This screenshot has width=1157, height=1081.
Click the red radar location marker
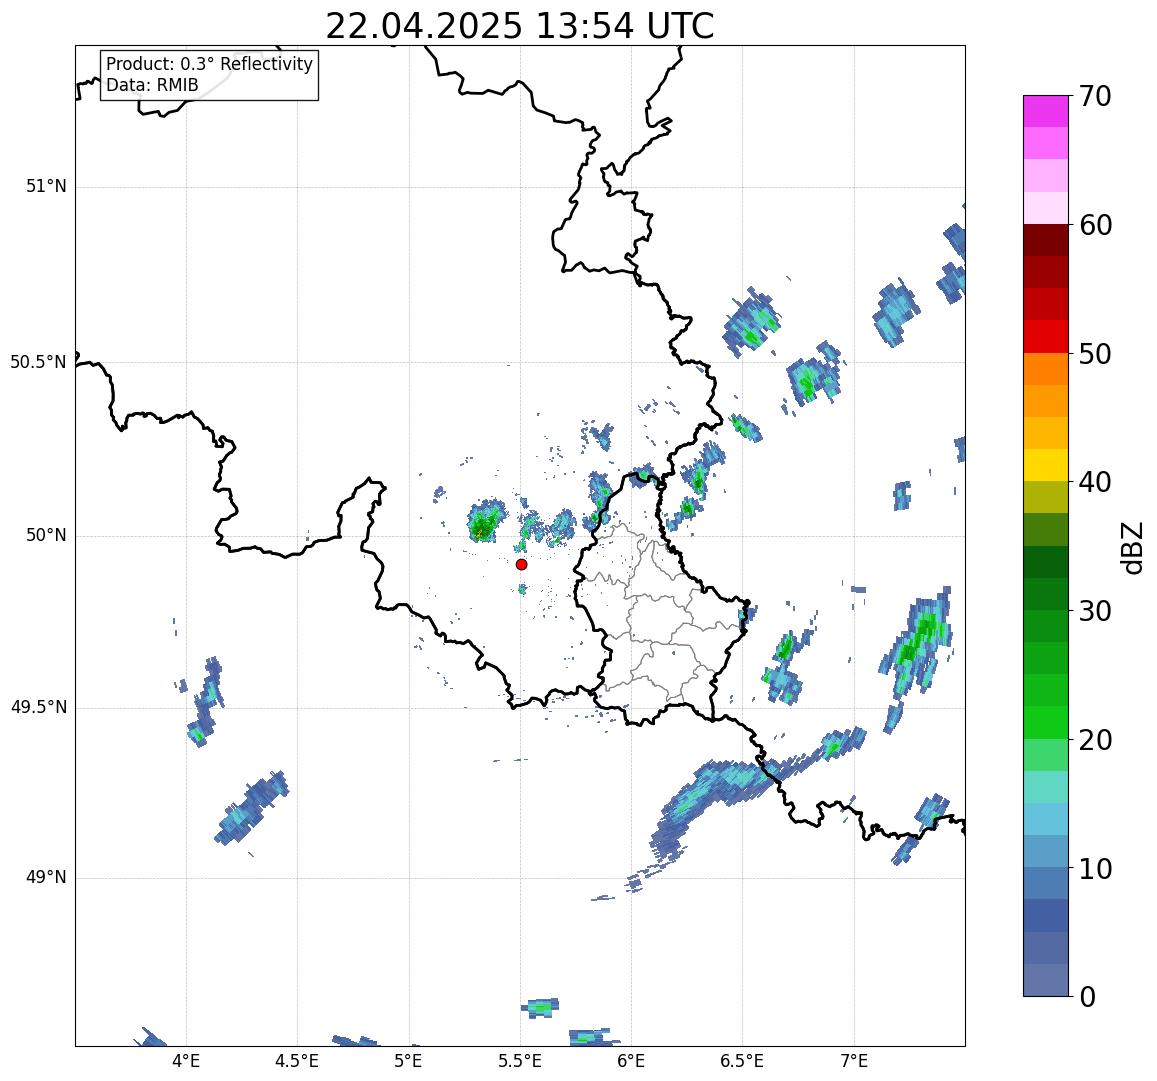click(522, 564)
